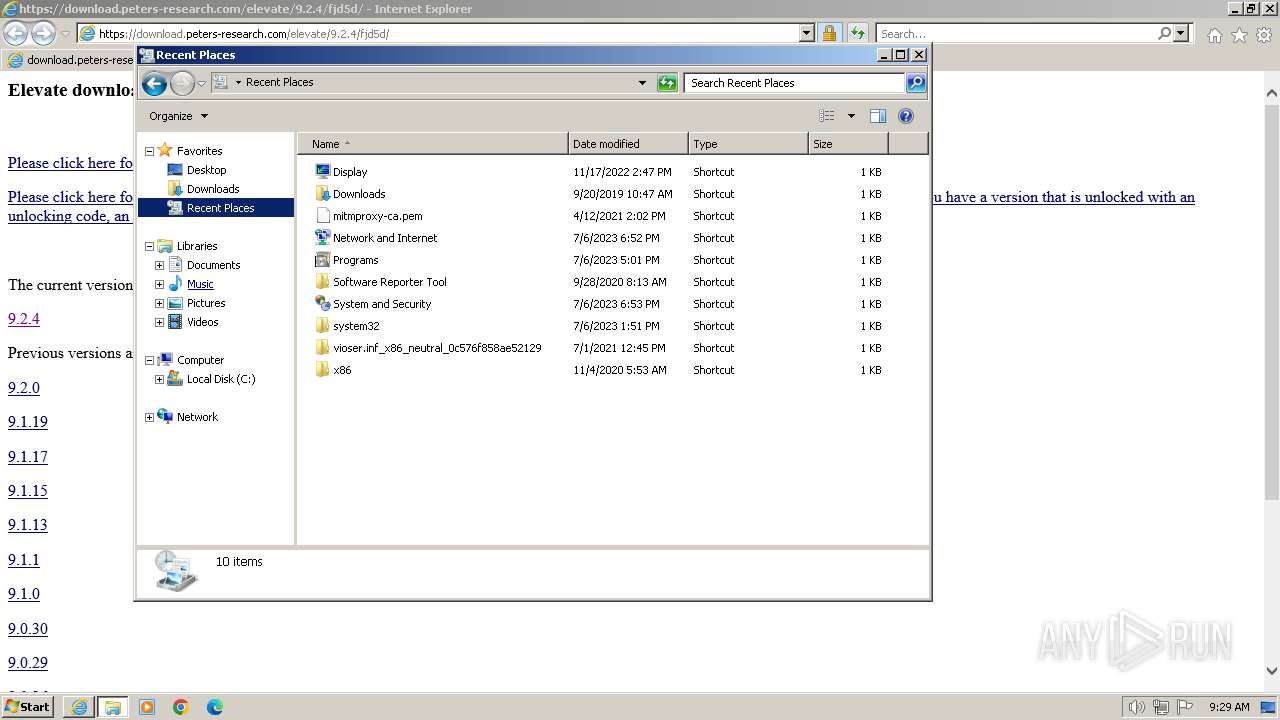The height and width of the screenshot is (720, 1280).
Task: Expand the Local Disk (C:) node
Action: pyautogui.click(x=159, y=379)
